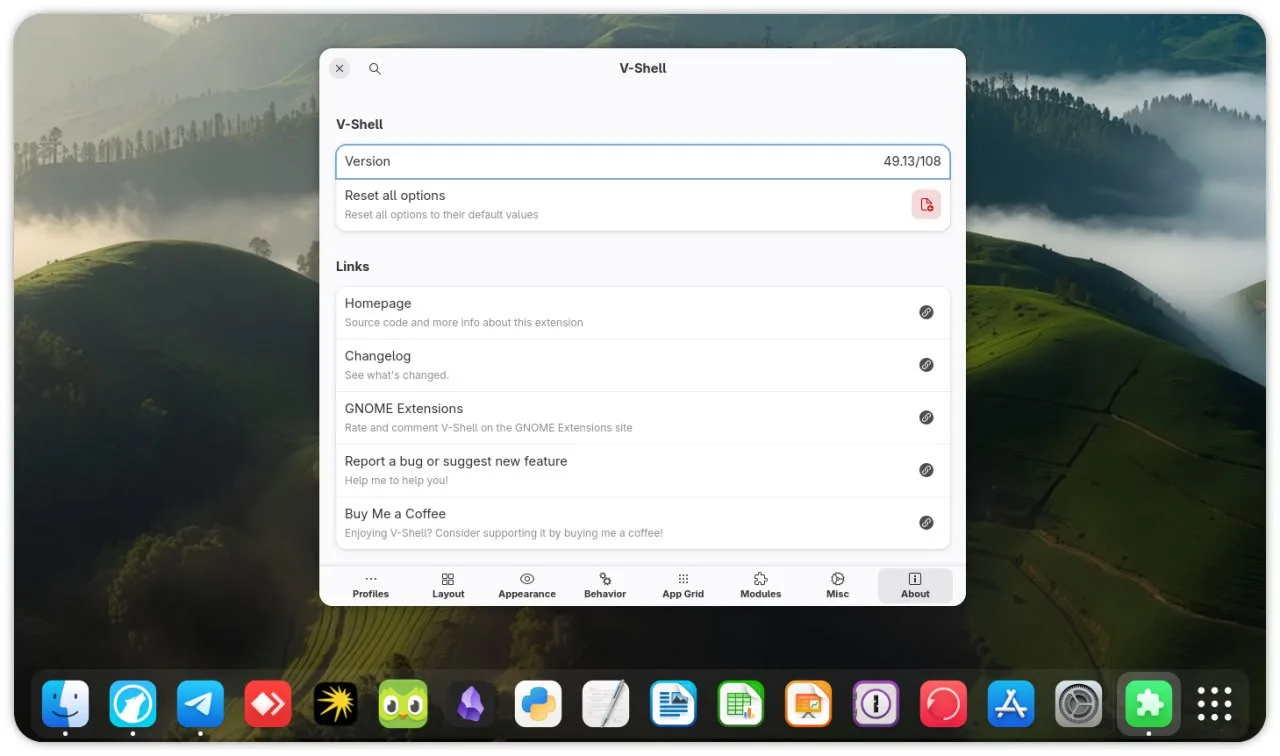Switch to the Layout tab
This screenshot has width=1280, height=756.
(448, 586)
